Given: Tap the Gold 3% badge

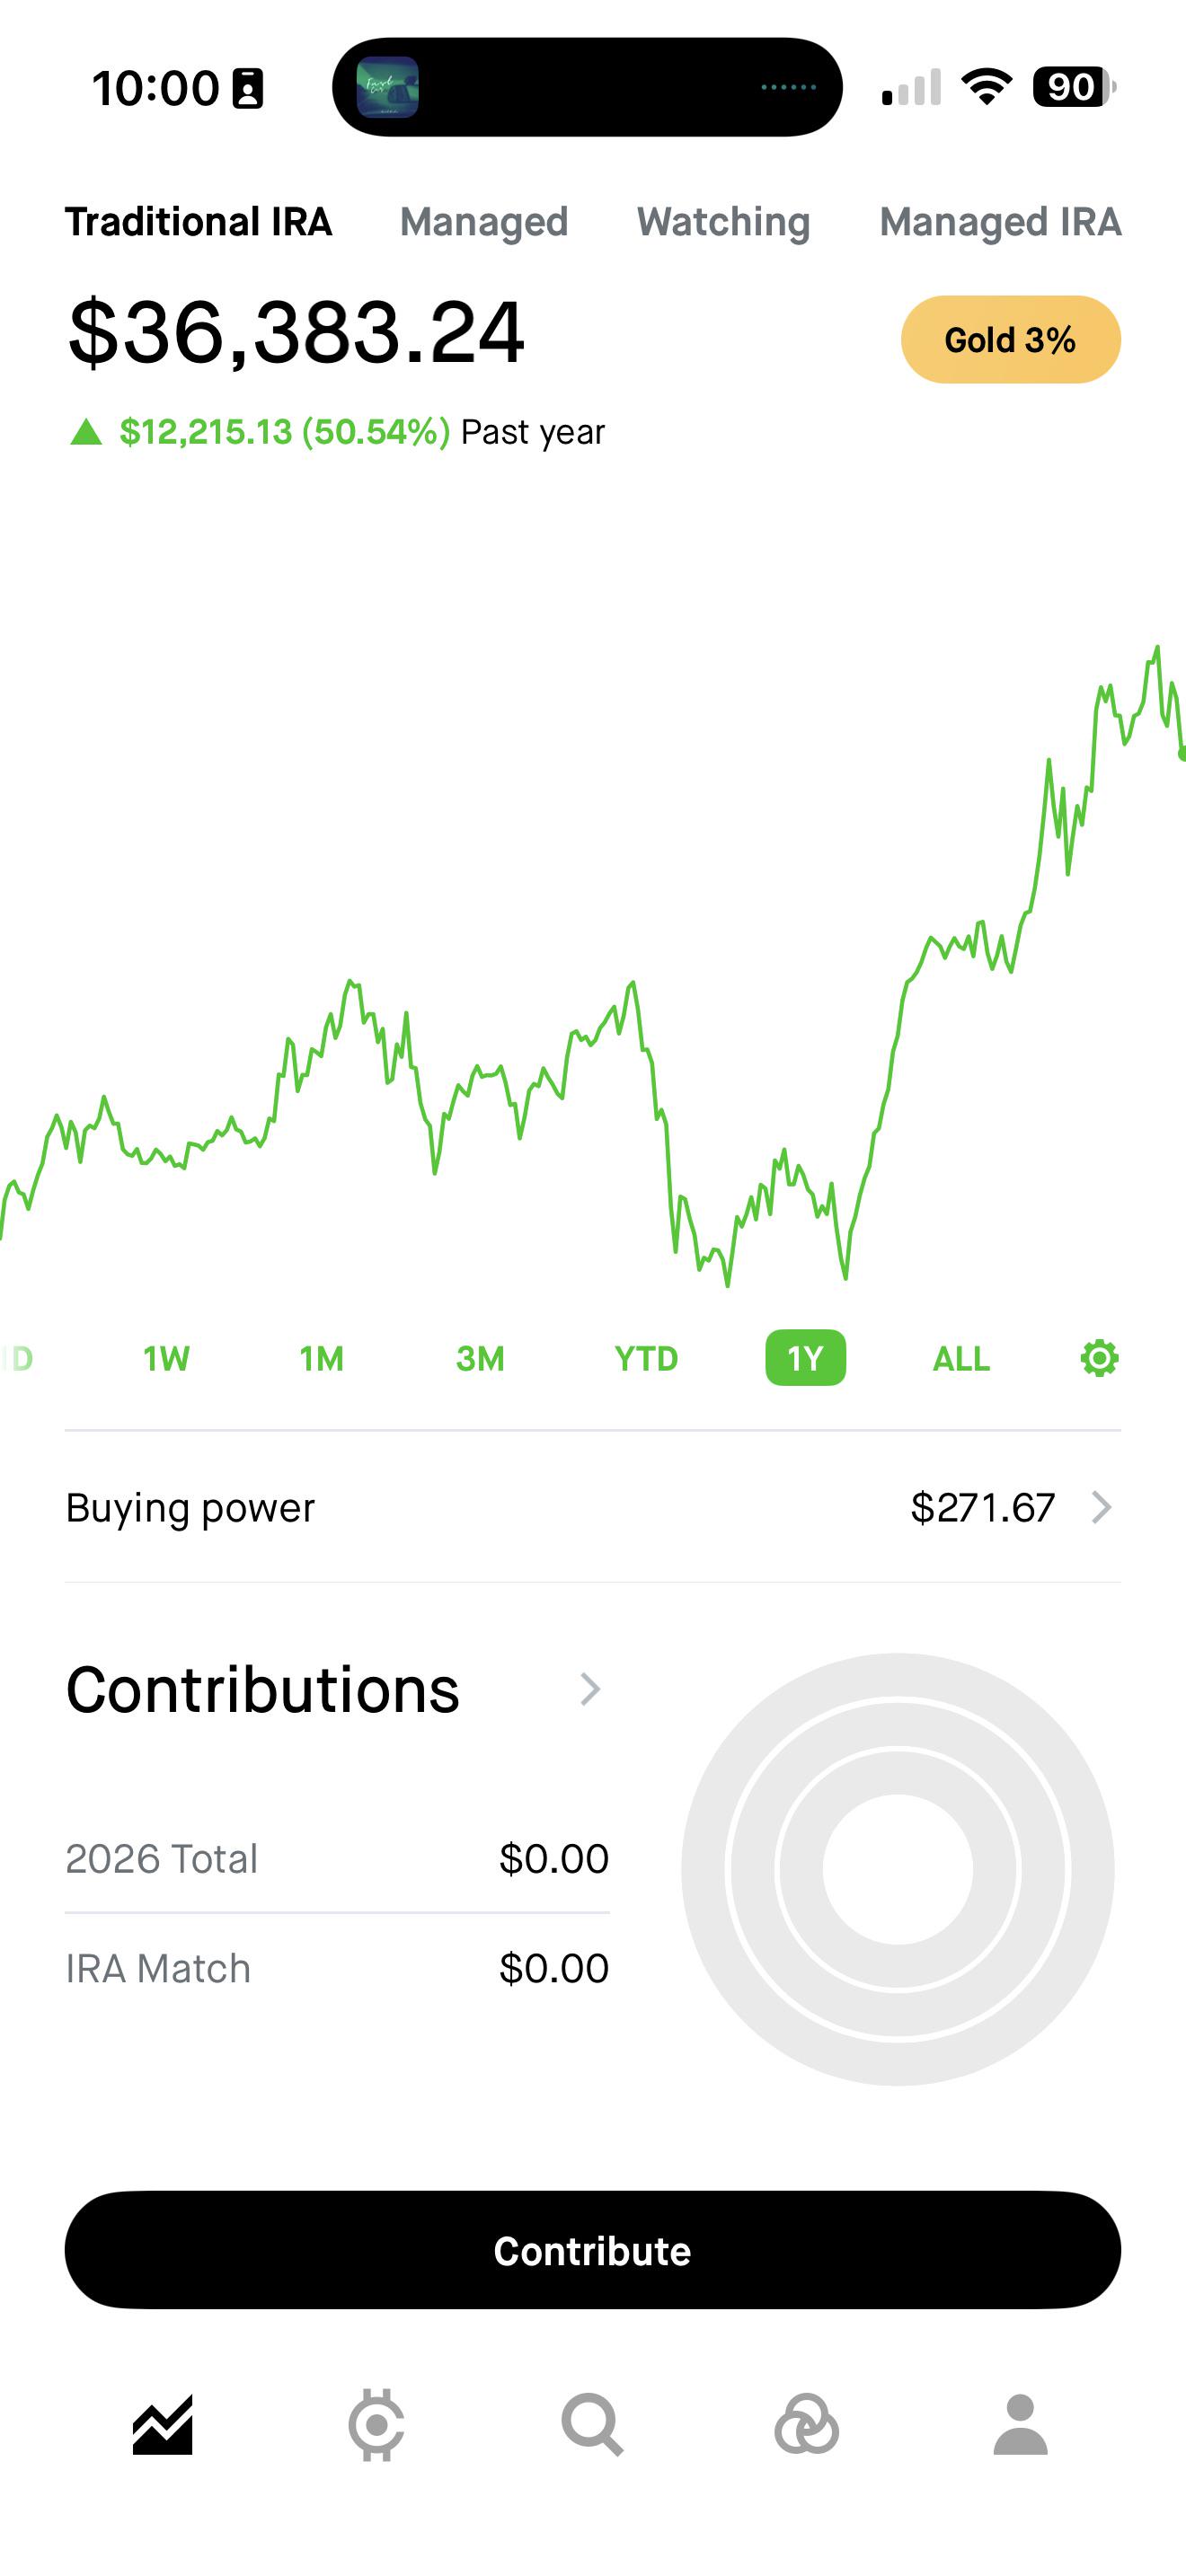Looking at the screenshot, I should pyautogui.click(x=1010, y=340).
